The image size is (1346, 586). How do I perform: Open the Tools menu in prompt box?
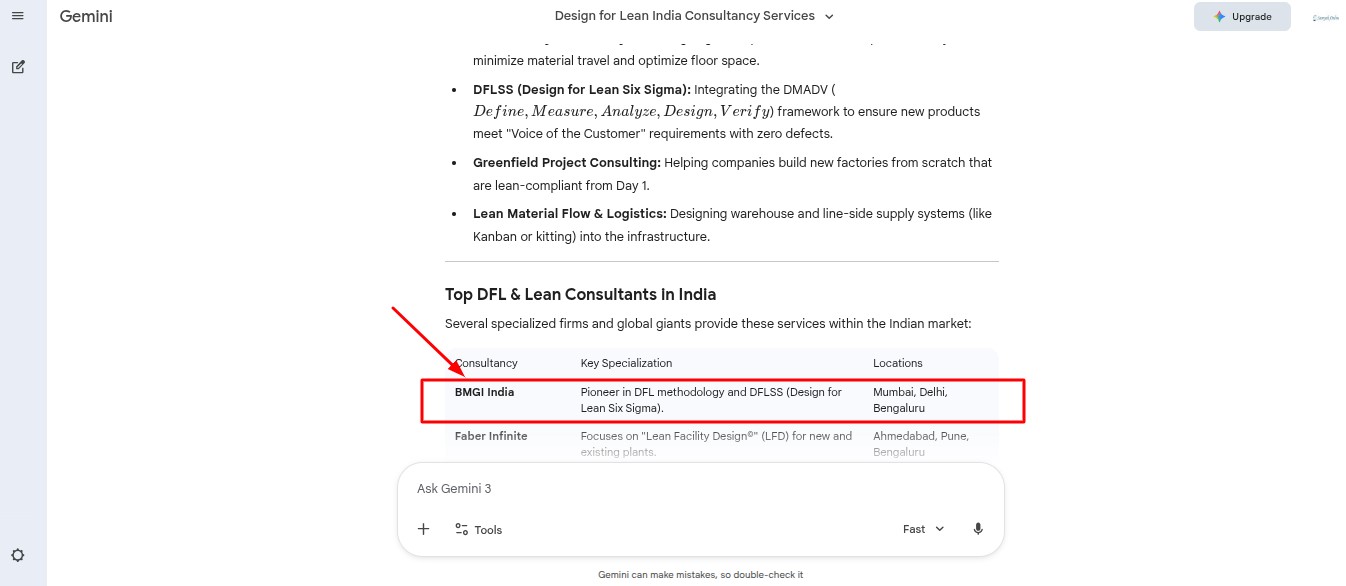478,529
